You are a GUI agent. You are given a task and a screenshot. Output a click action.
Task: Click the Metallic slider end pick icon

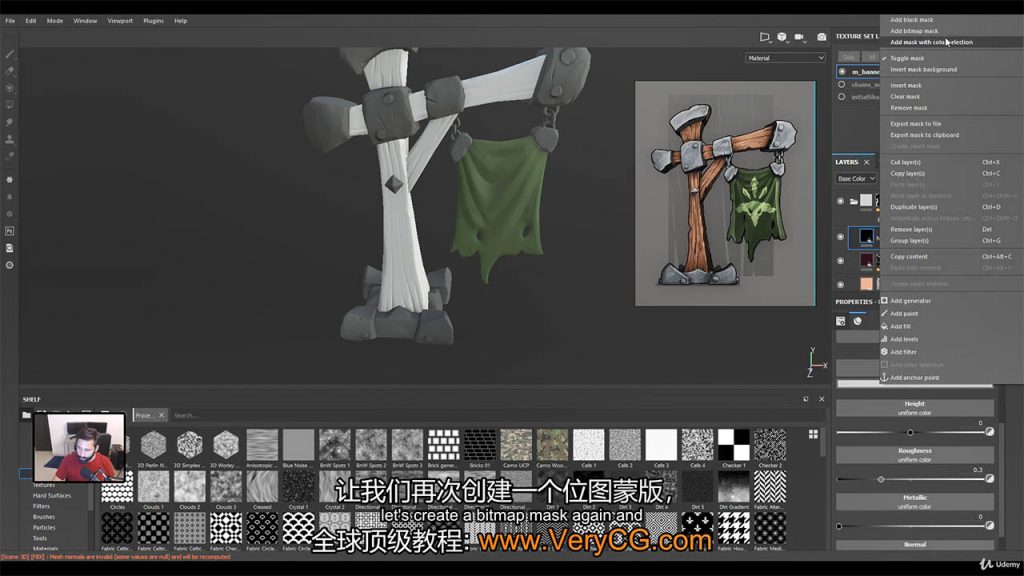pyautogui.click(x=990, y=525)
